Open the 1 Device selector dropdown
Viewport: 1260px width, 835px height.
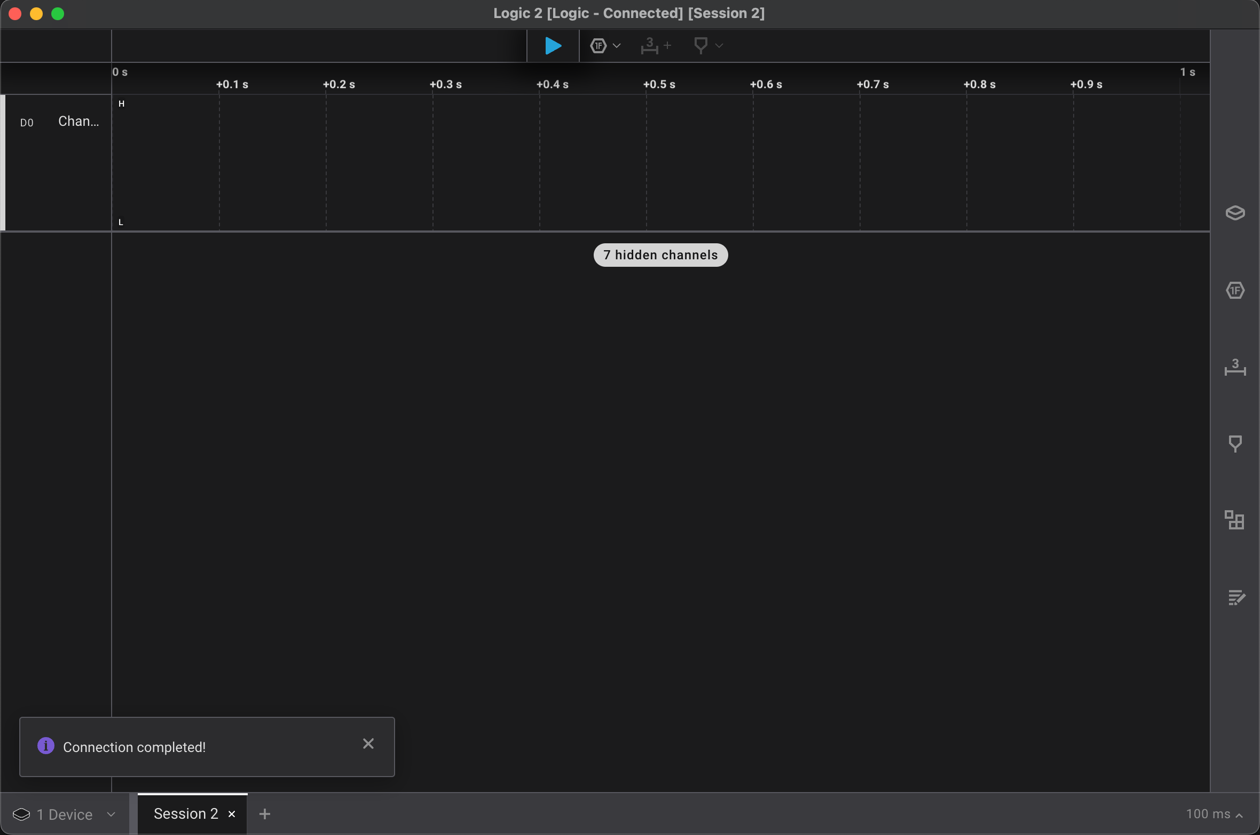point(66,814)
